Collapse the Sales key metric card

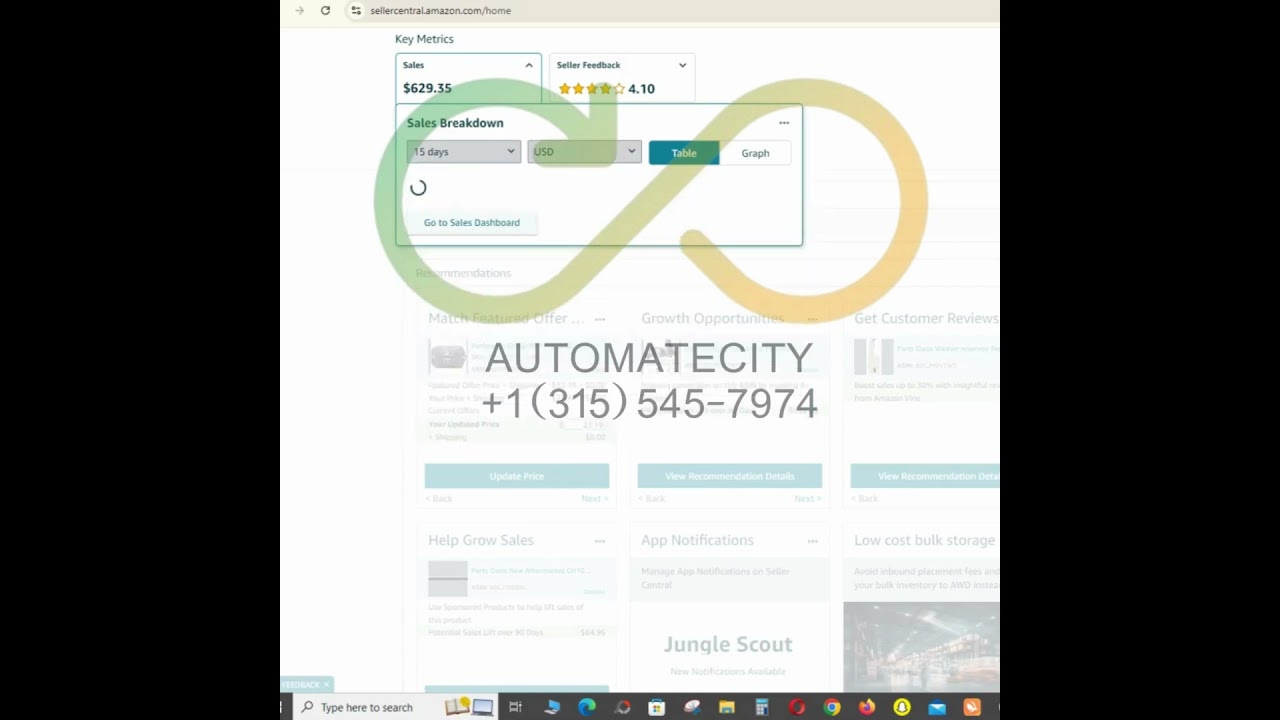click(x=529, y=65)
